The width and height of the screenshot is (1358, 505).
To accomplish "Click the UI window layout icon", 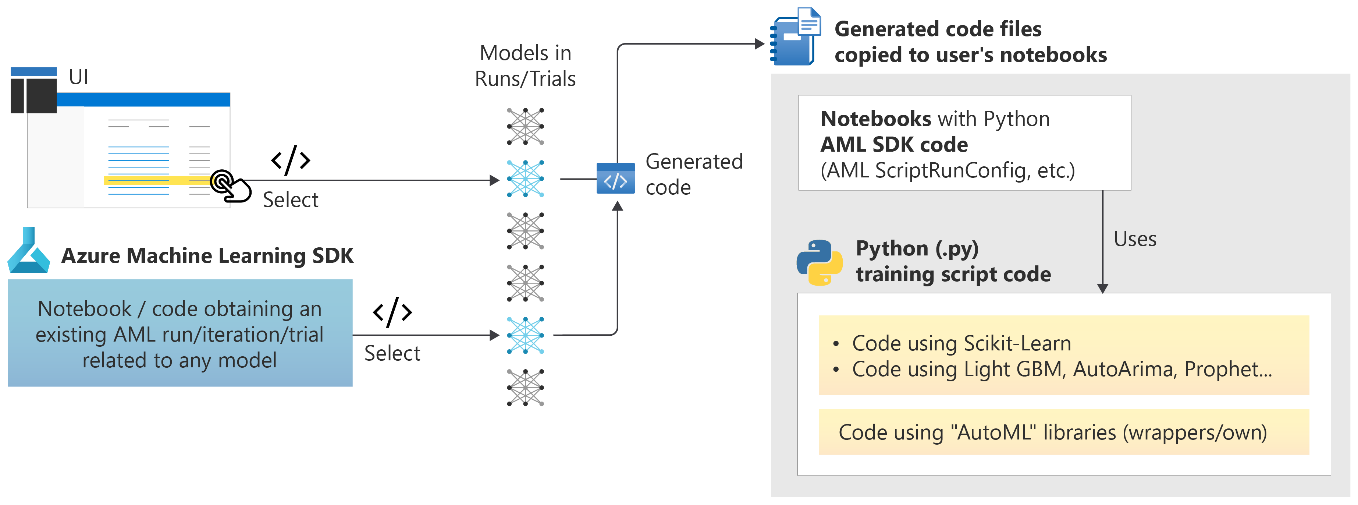I will [x=33, y=90].
